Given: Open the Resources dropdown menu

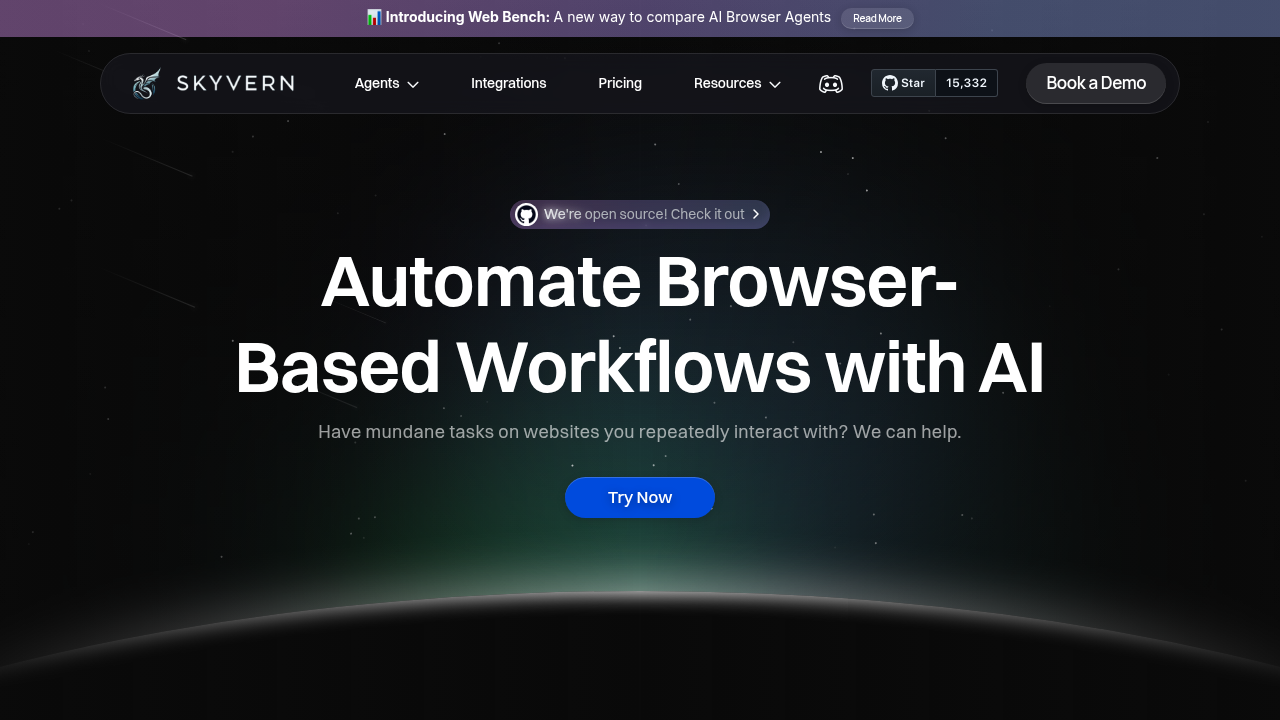Looking at the screenshot, I should 728,83.
